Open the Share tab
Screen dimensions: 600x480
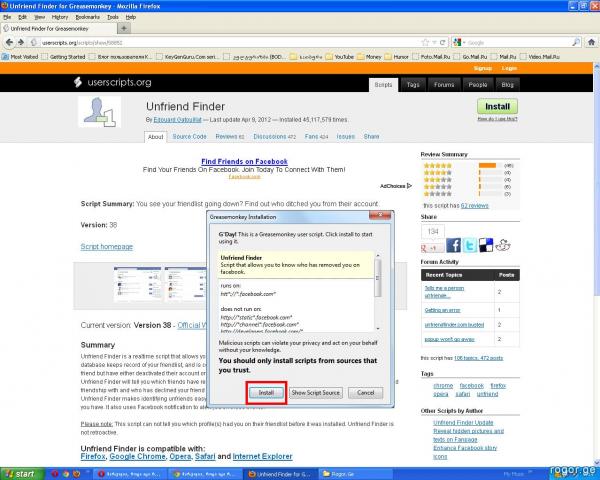[371, 137]
